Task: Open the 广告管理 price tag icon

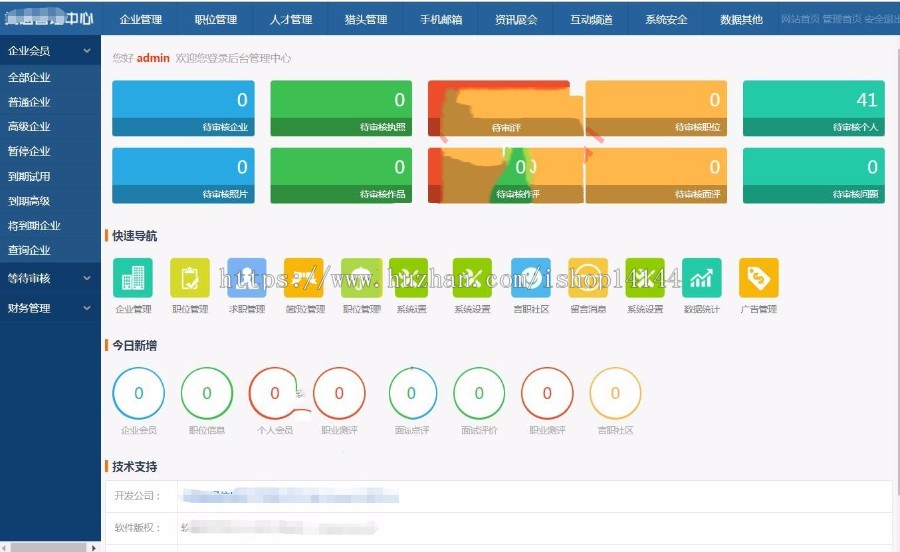Action: (x=759, y=278)
